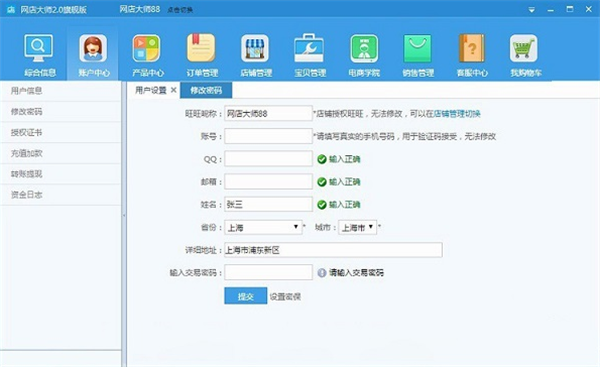Open 电商学院 e-commerce academy icon
This screenshot has width=600, height=367.
pyautogui.click(x=364, y=48)
